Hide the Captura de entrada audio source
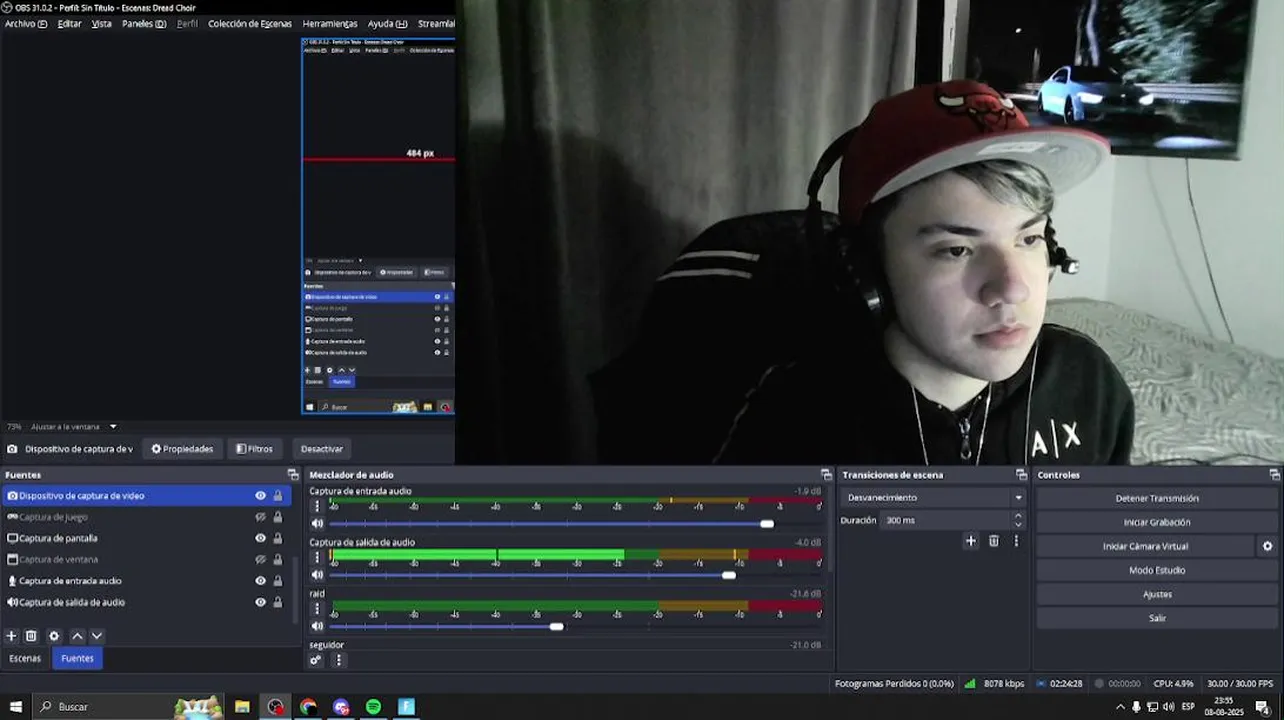The image size is (1284, 720). (260, 581)
